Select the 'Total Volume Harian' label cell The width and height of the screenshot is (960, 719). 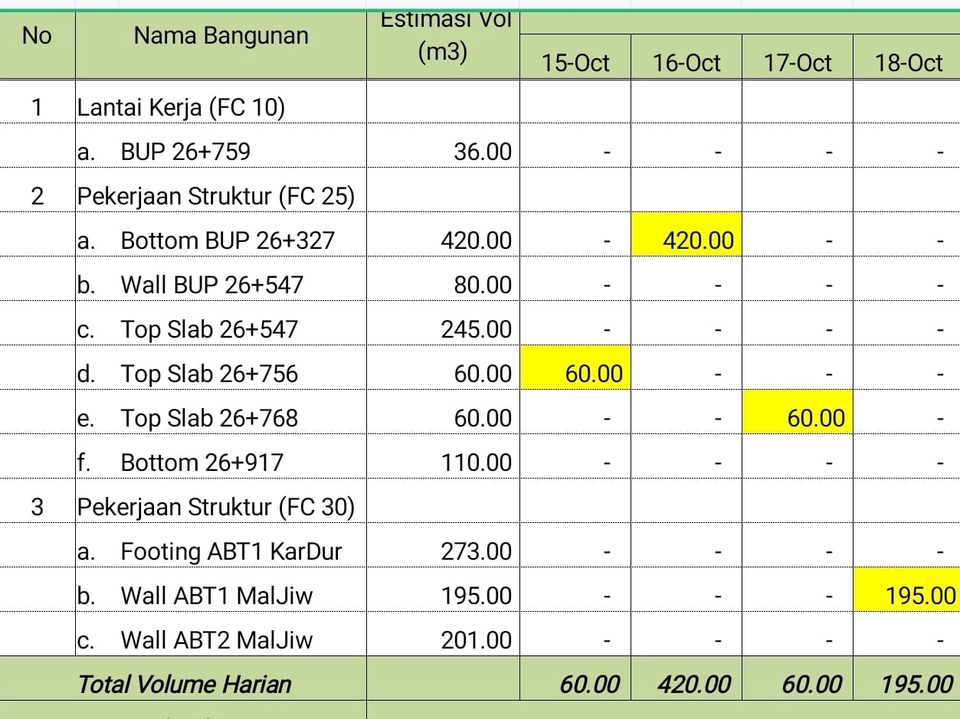[184, 679]
